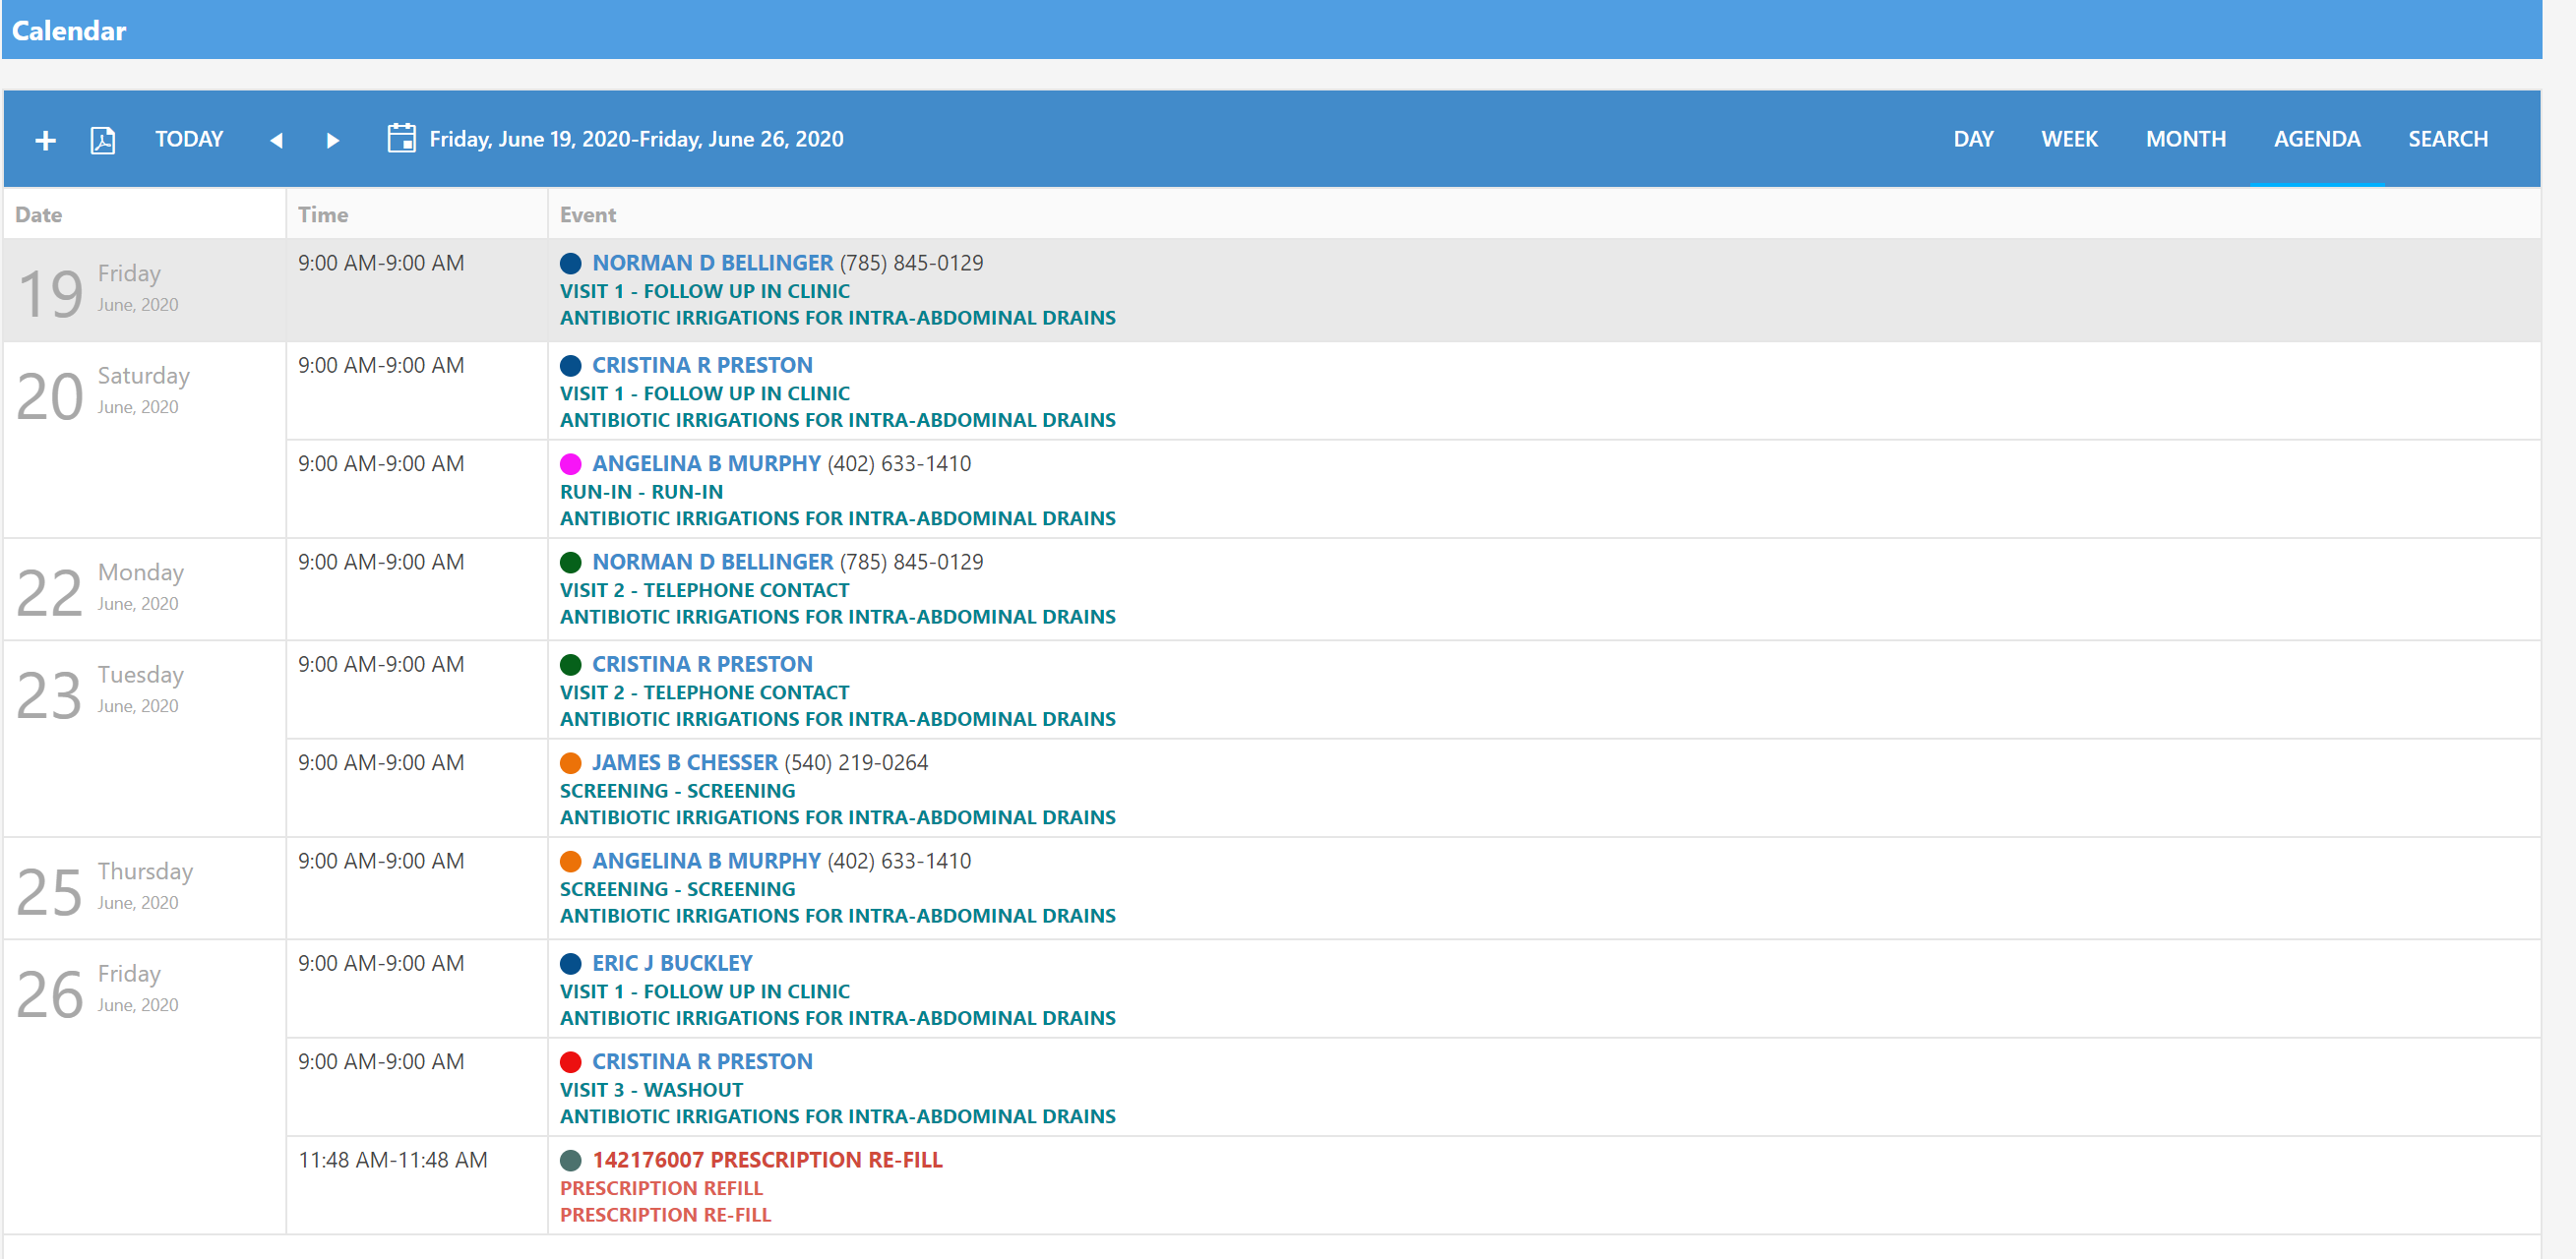Open Cristina R Preston on June 20
Screen dimensions: 2576x1259
pos(702,365)
